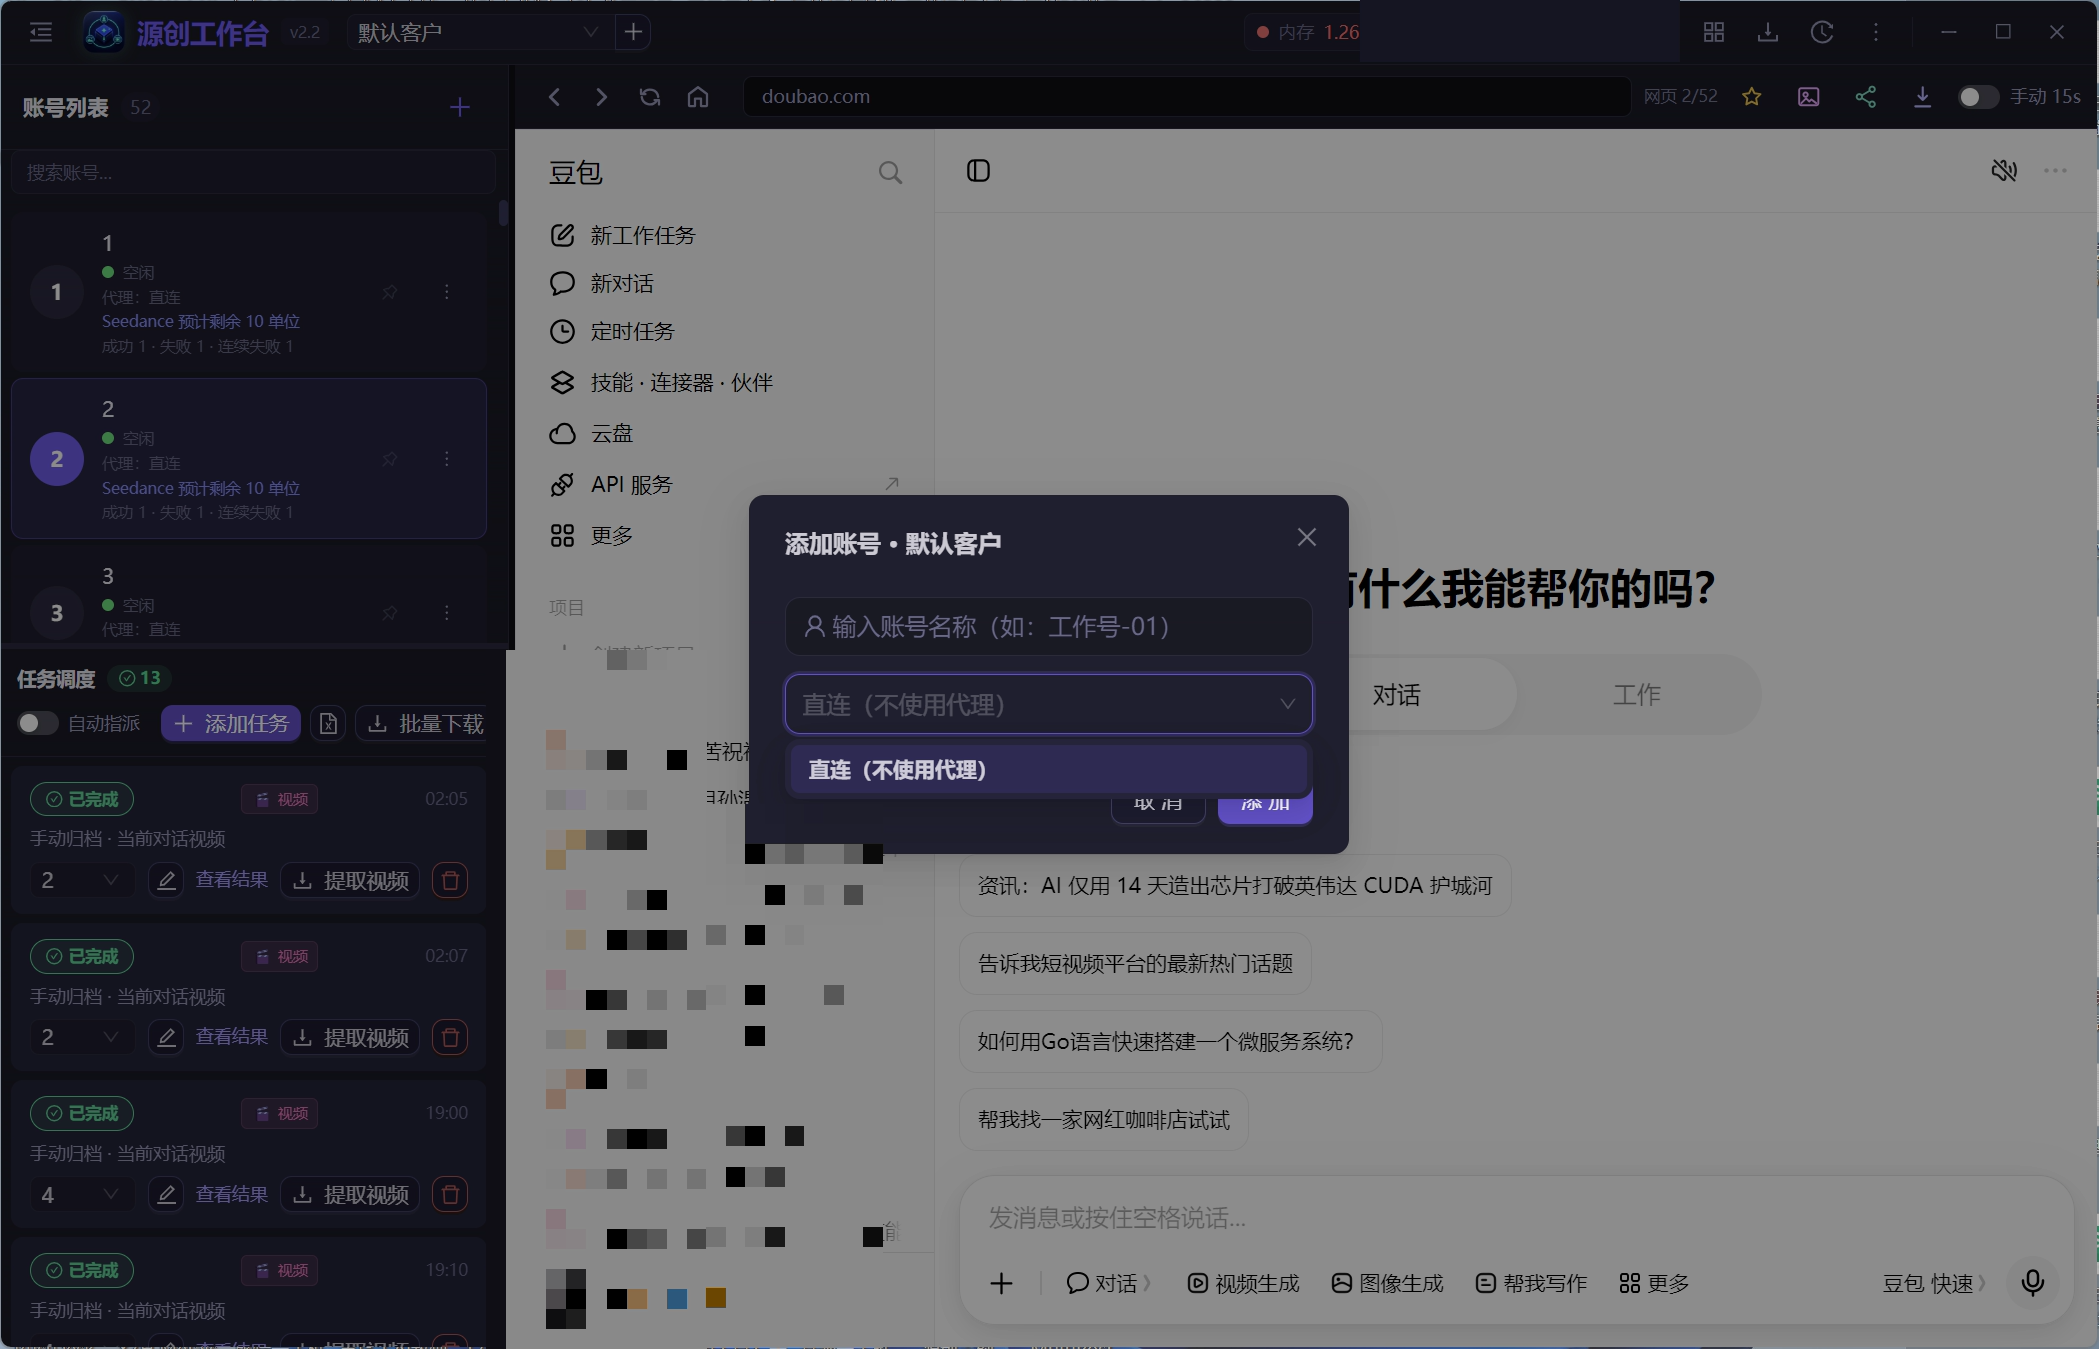Open the account dropdown of the 19:00 task
Viewport: 2099px width, 1349px height.
pyautogui.click(x=80, y=1195)
